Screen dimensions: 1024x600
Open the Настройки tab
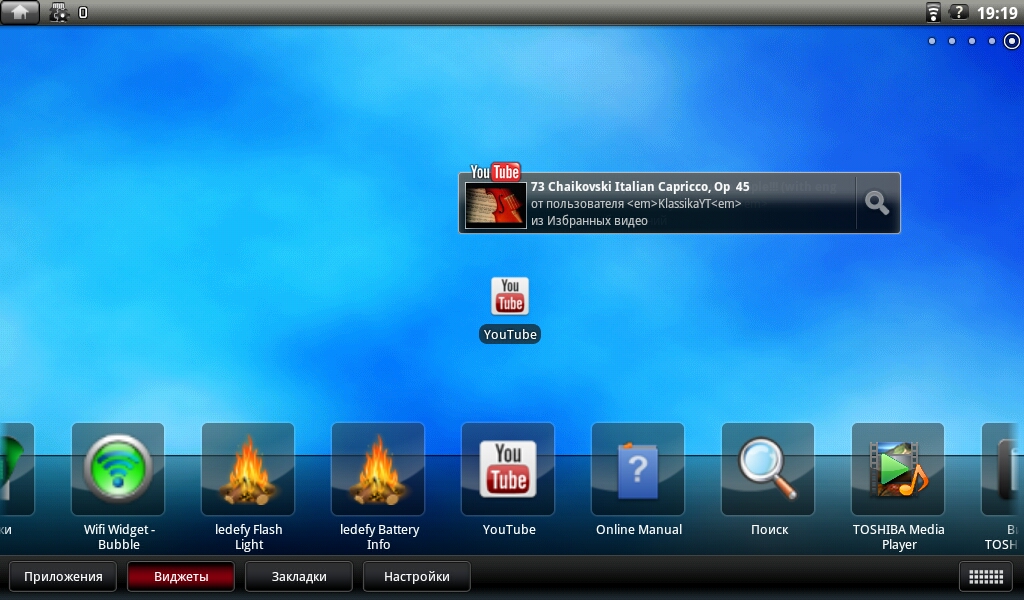(417, 576)
